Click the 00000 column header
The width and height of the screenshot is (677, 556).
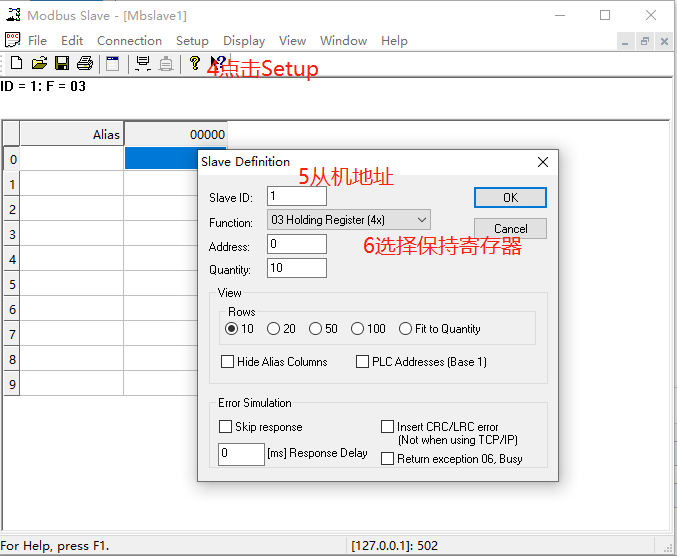[x=176, y=134]
